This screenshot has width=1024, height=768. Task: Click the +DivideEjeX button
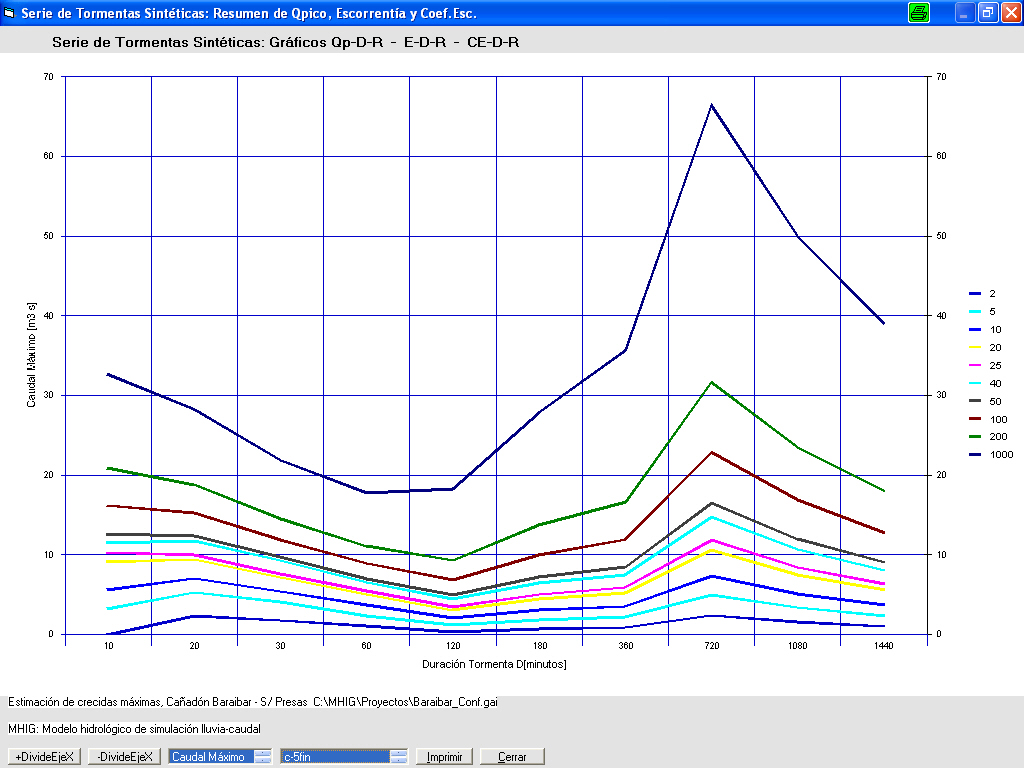(44, 756)
